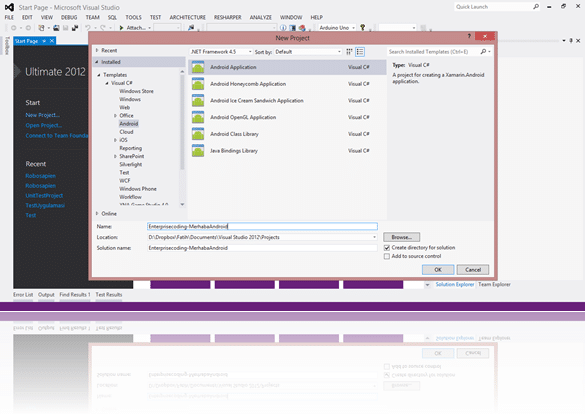Screen dimensions: 585x414
Task: Click the Browse... button
Action: pyautogui.click(x=402, y=237)
